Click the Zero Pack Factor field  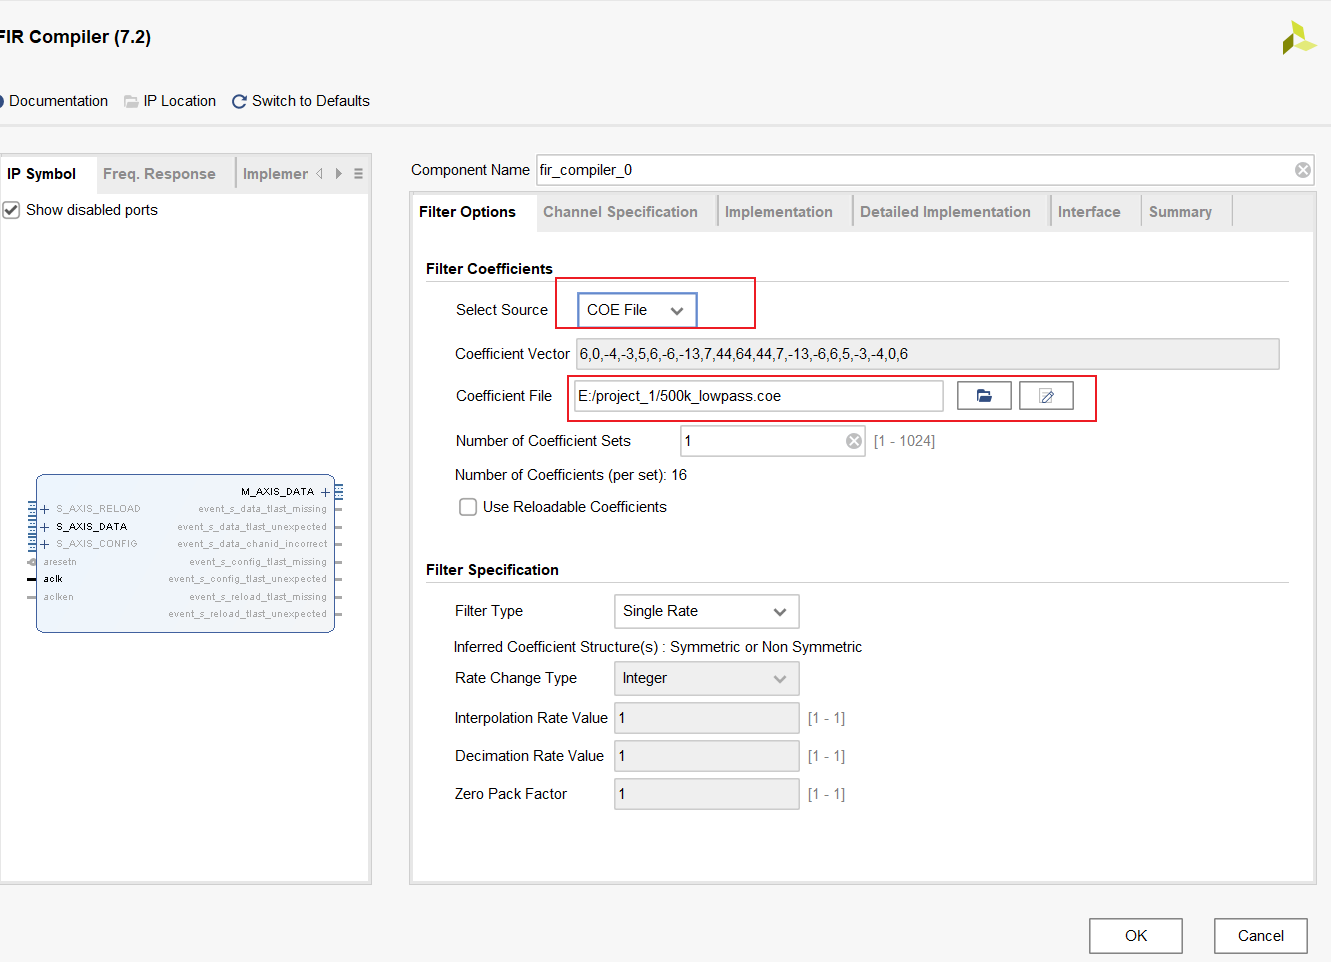(707, 794)
